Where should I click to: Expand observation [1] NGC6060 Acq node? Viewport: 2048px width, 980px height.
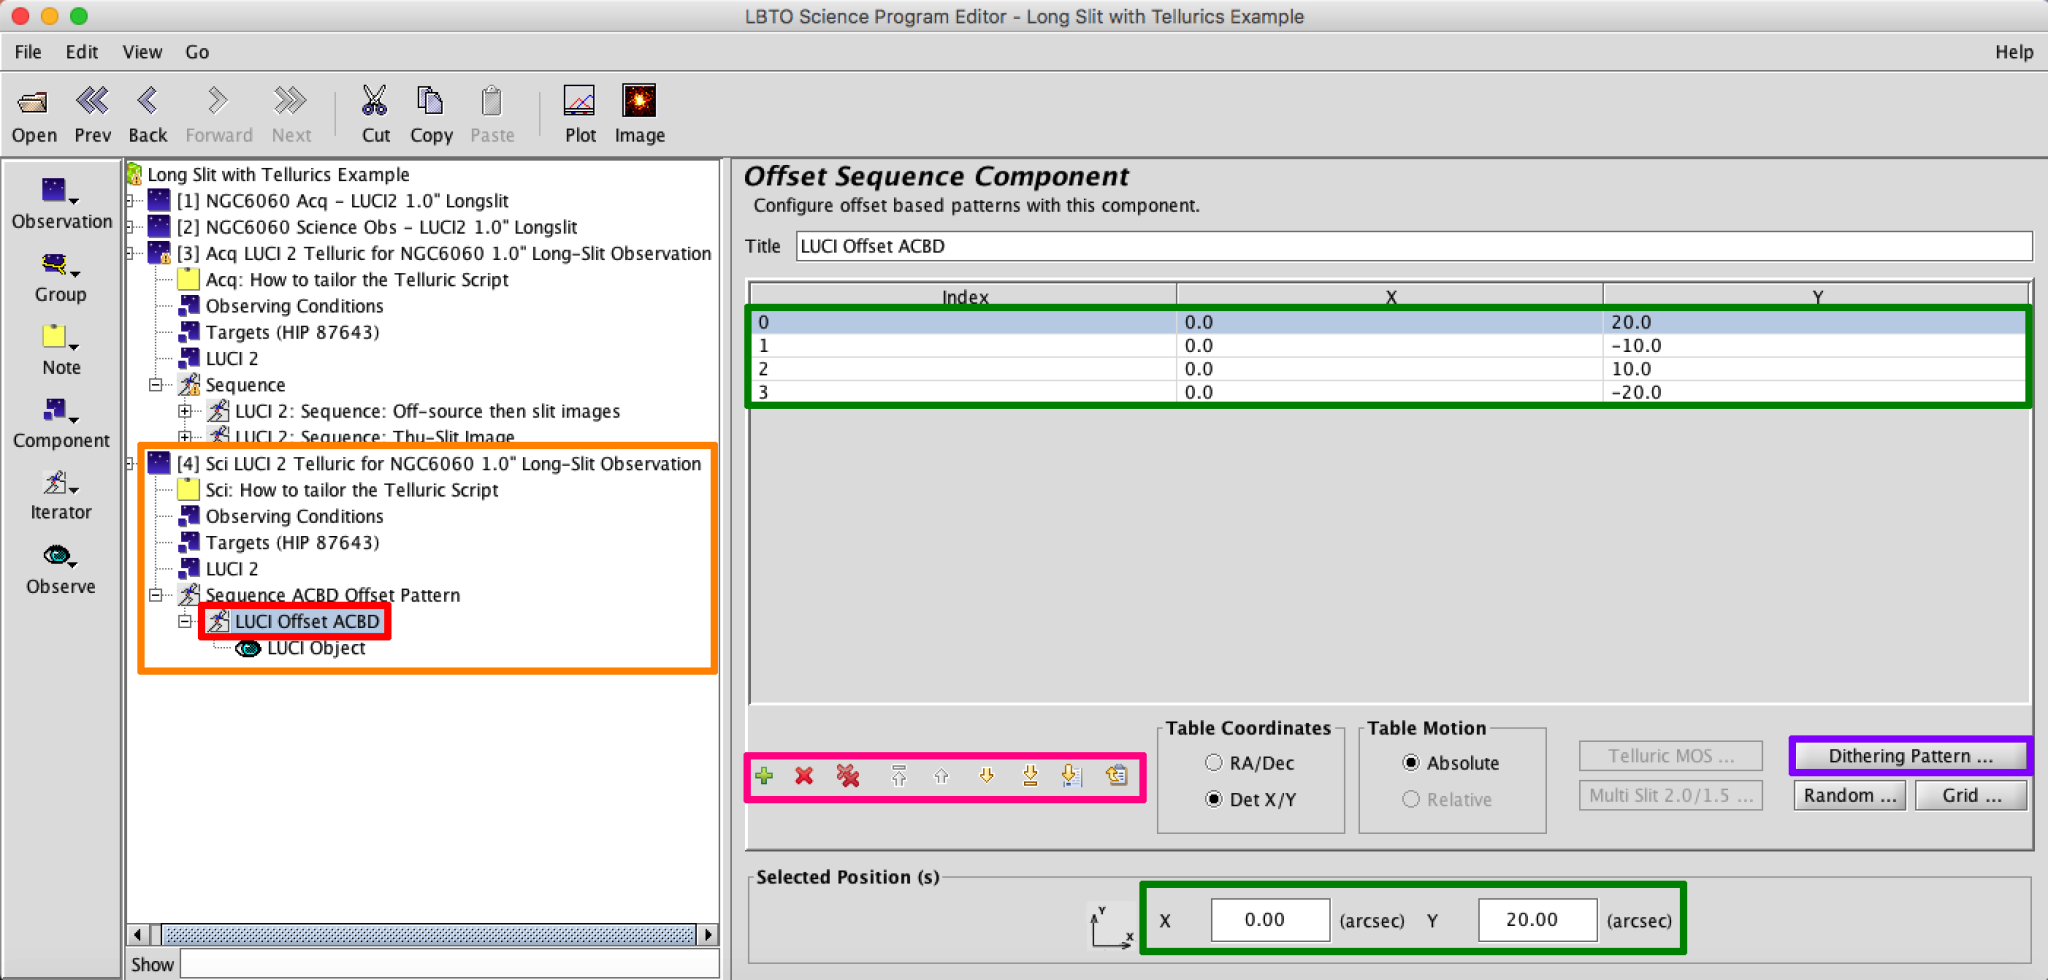coord(131,201)
